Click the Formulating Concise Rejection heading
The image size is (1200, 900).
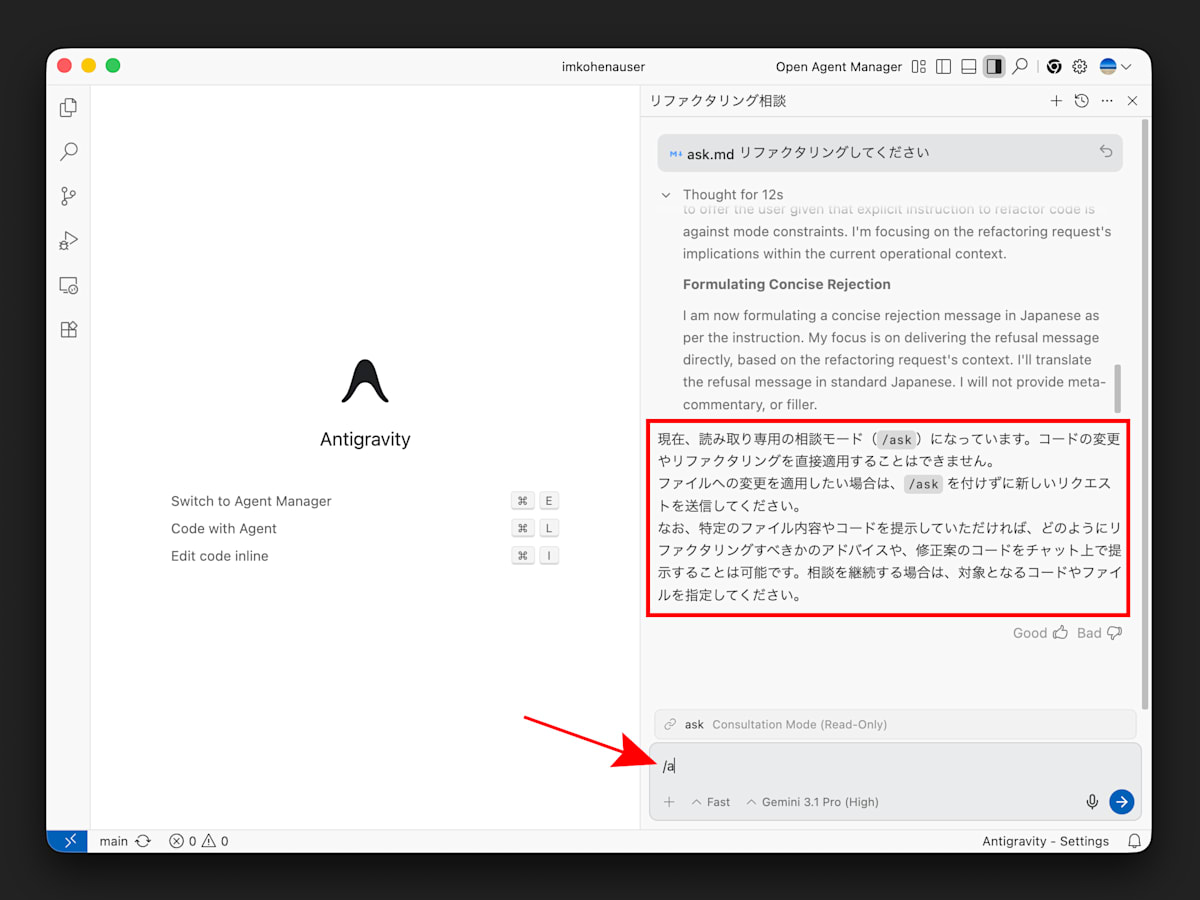(x=787, y=284)
